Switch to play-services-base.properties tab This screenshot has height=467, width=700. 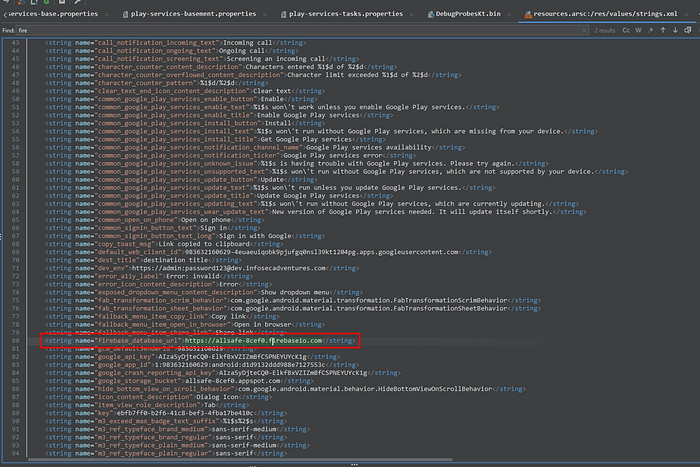[x=53, y=14]
